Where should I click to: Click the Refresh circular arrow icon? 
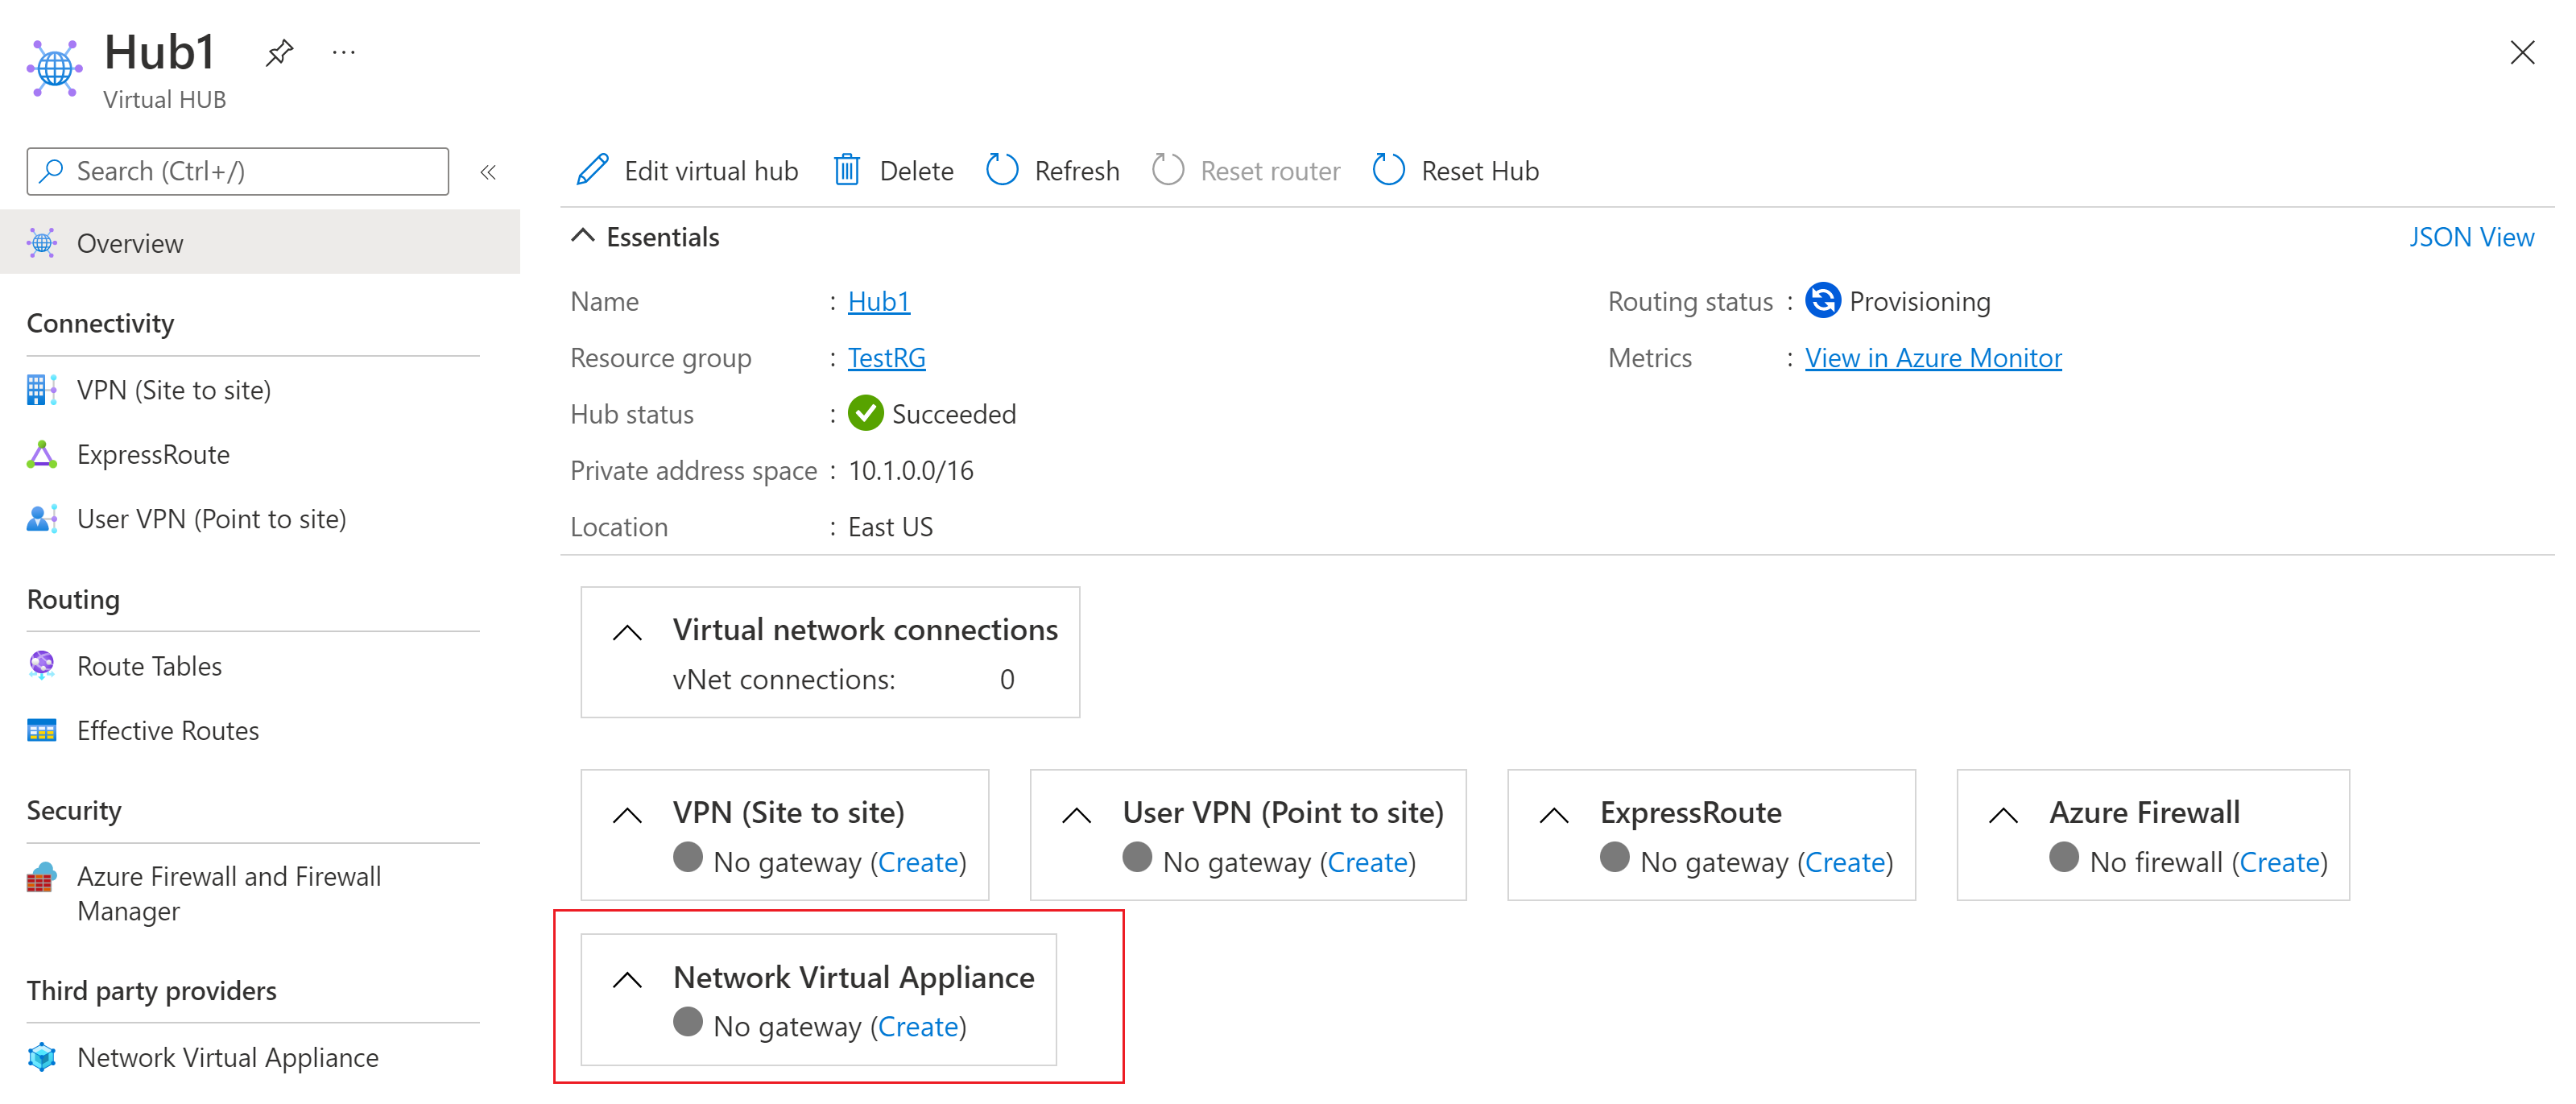click(x=1002, y=170)
